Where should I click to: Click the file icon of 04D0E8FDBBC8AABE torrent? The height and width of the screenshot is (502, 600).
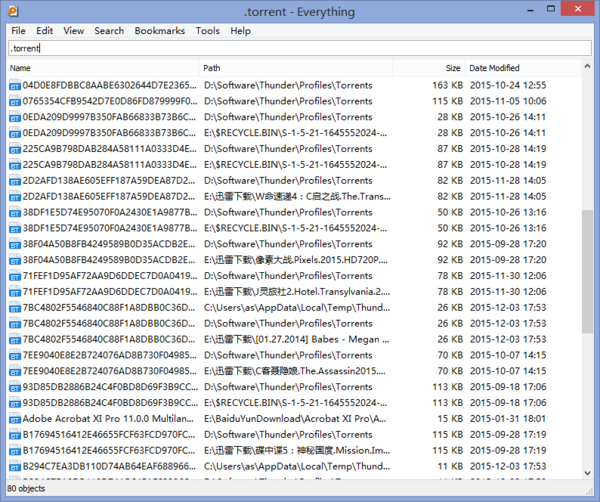15,85
